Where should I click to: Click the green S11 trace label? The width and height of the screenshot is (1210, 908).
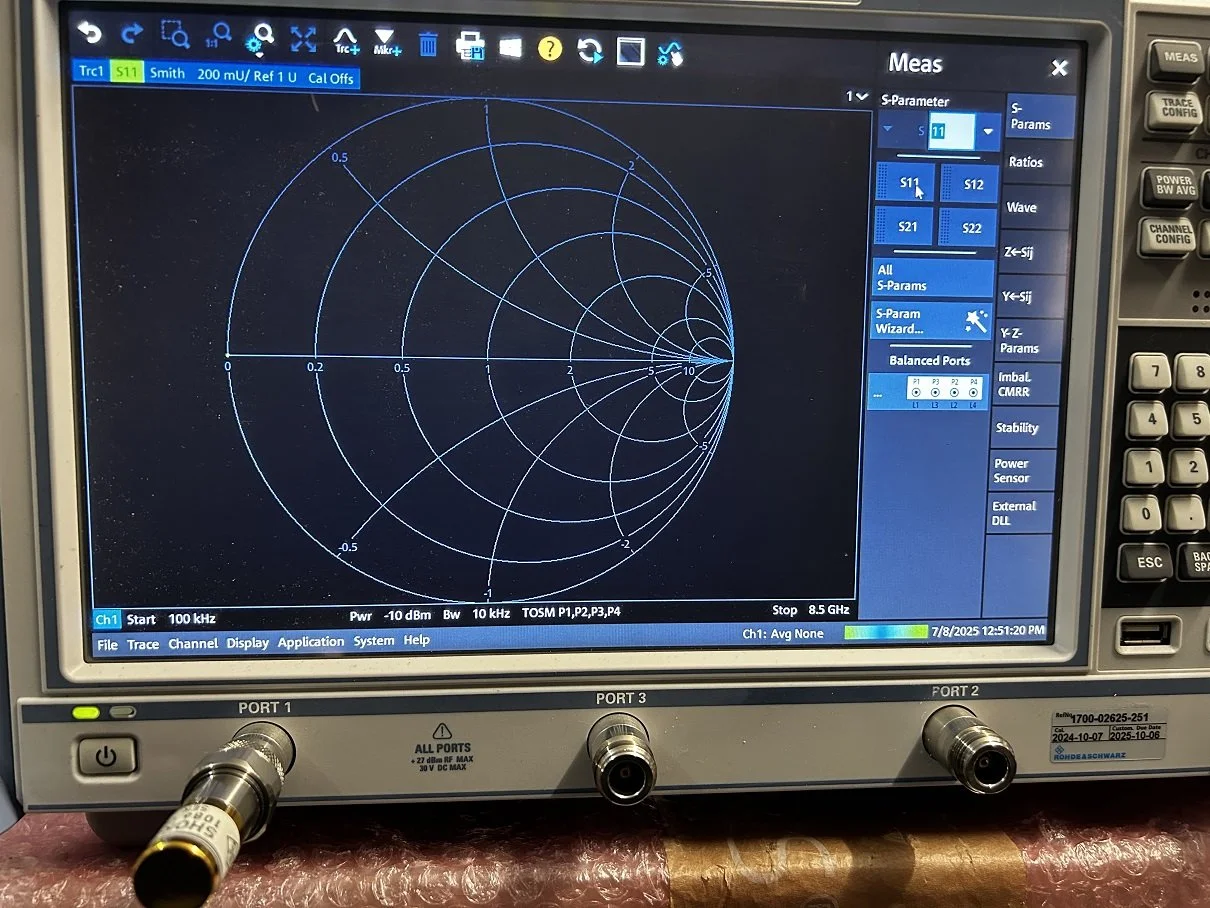tap(126, 72)
